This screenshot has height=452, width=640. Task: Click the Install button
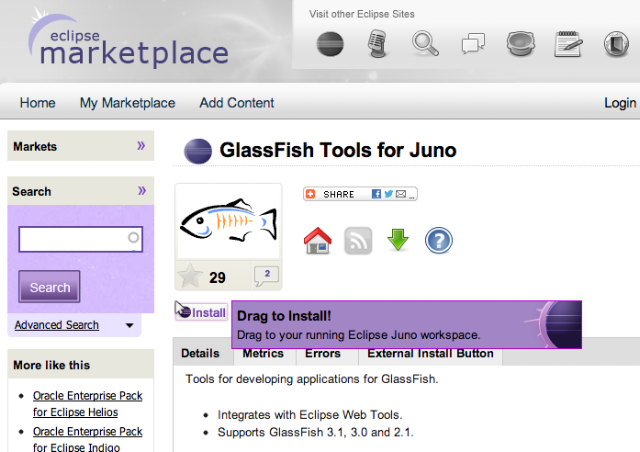click(201, 312)
